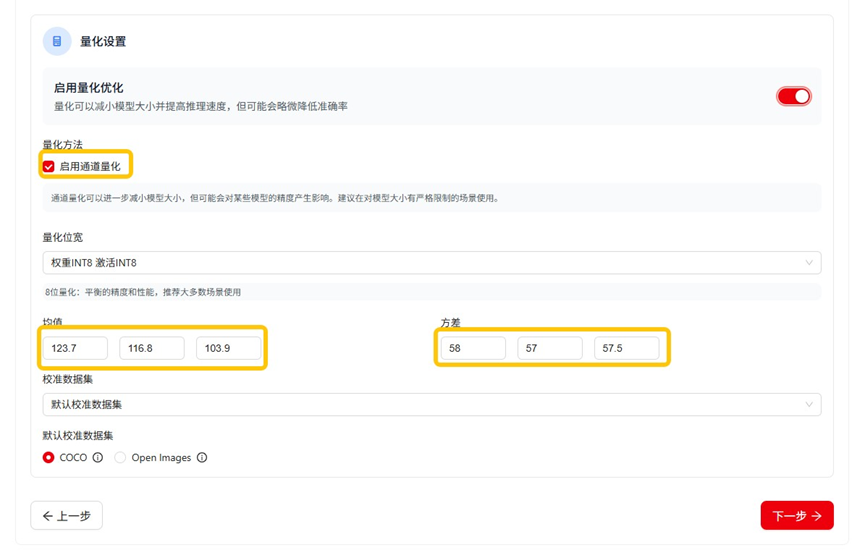Screen dimensions: 865x558
Task: Click the info icon next to Open Images
Action: (x=202, y=458)
